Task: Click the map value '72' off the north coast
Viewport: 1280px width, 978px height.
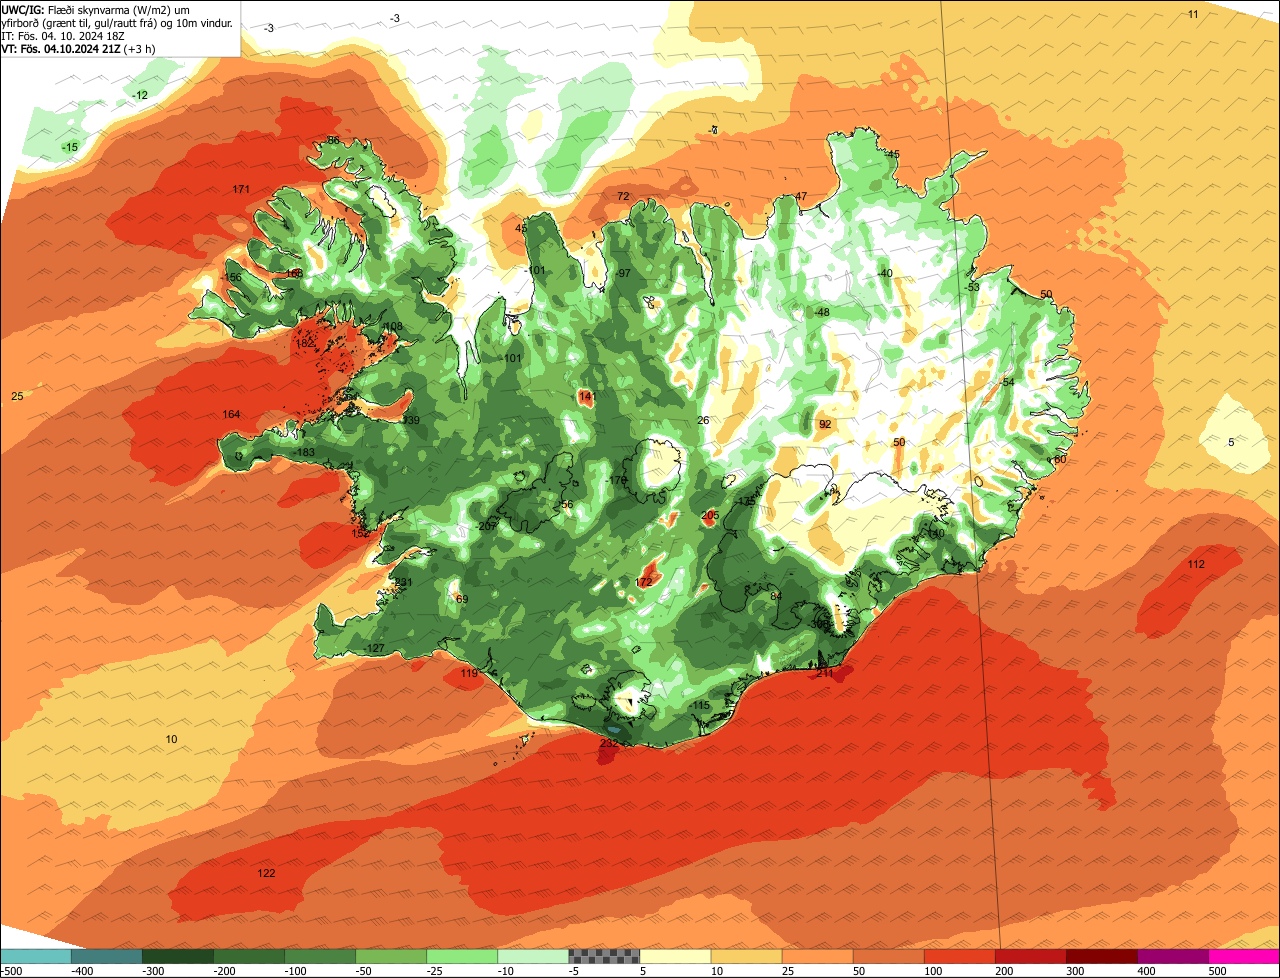Action: point(623,196)
